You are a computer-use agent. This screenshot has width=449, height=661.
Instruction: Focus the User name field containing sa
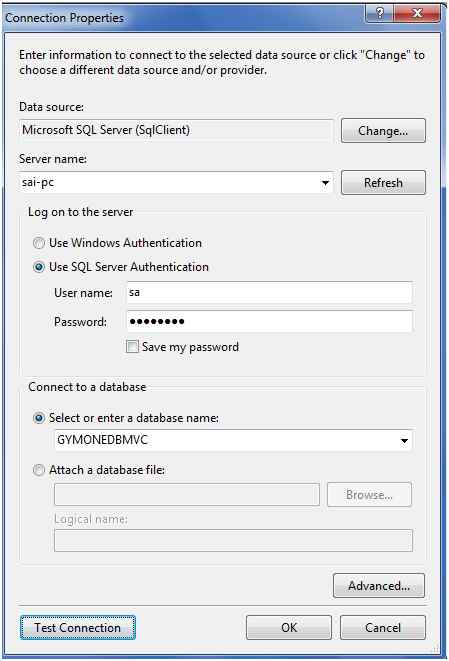[269, 293]
